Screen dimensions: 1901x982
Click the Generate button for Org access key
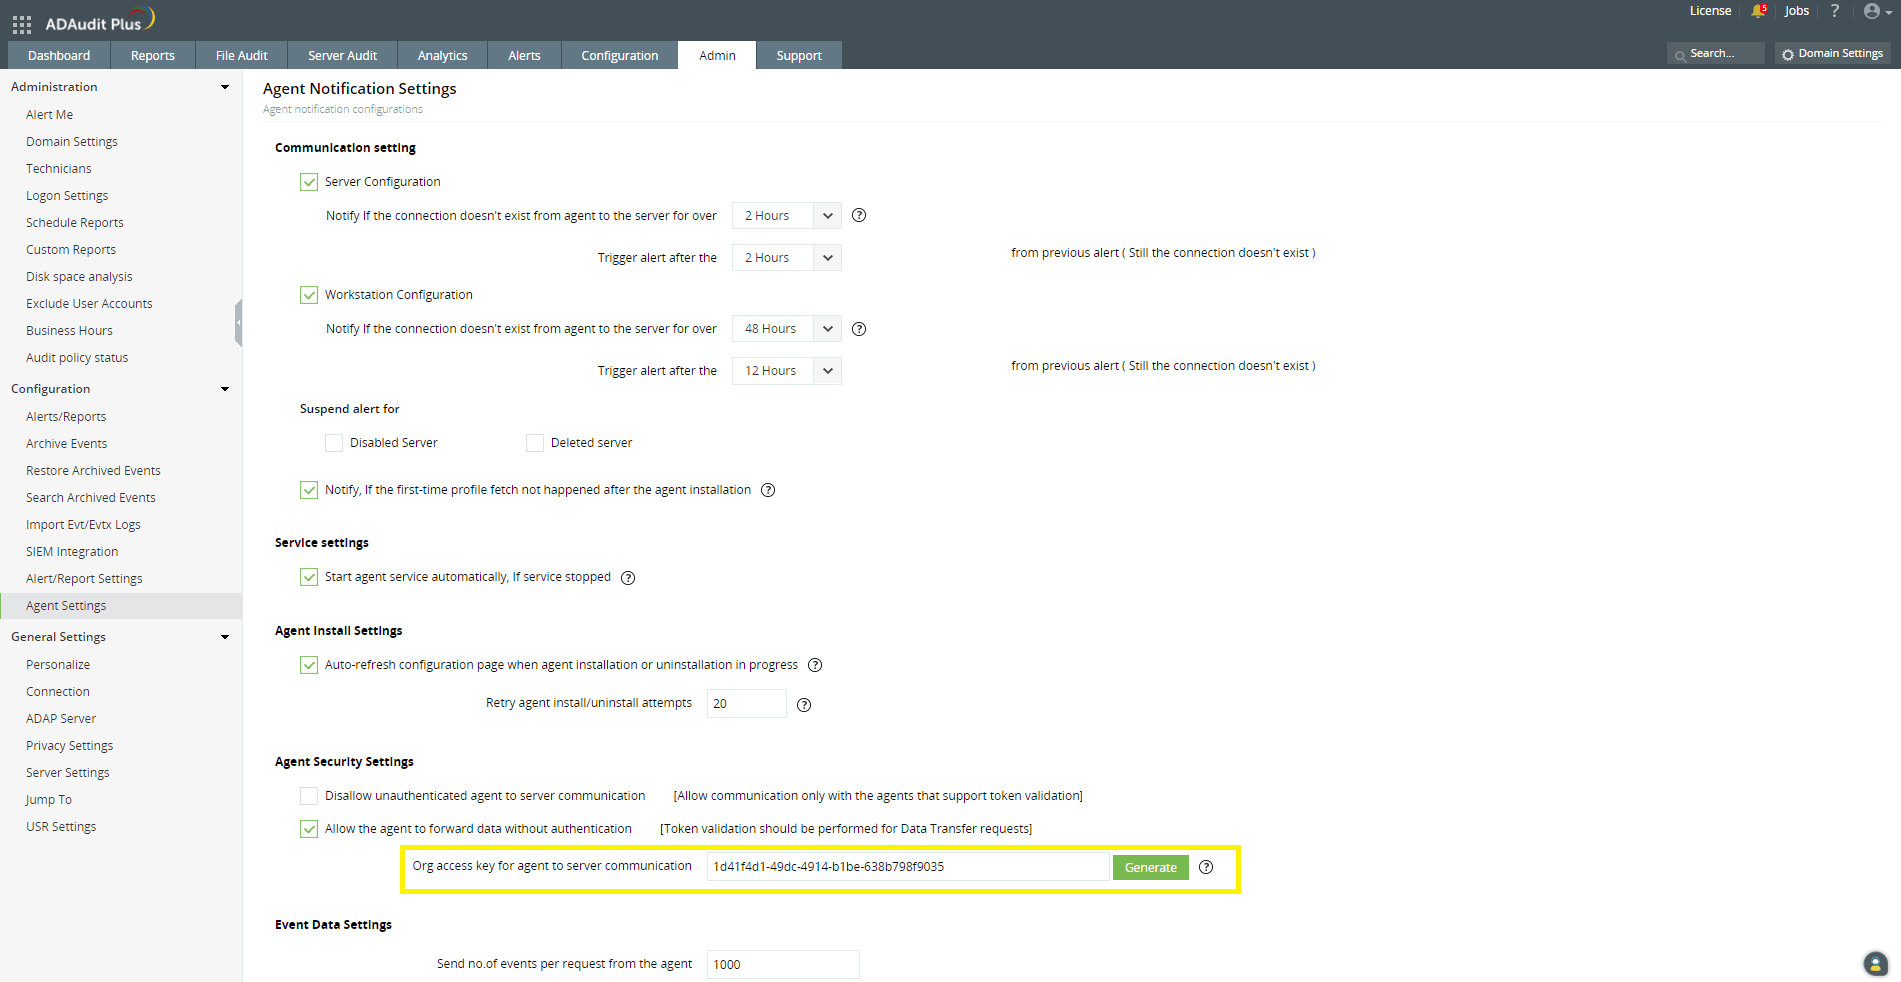point(1150,867)
